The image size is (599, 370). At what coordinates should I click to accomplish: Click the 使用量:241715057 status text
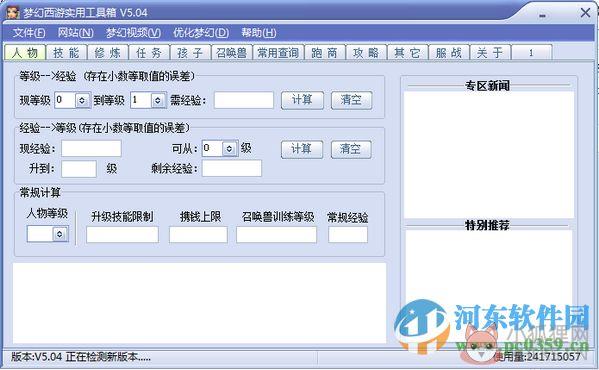[537, 357]
